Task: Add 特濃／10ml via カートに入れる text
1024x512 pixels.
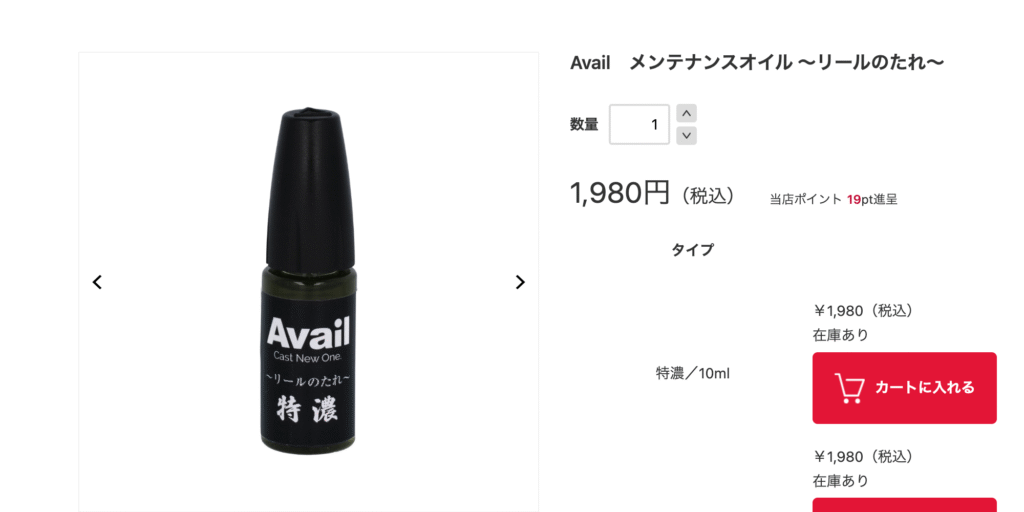Action: point(924,388)
